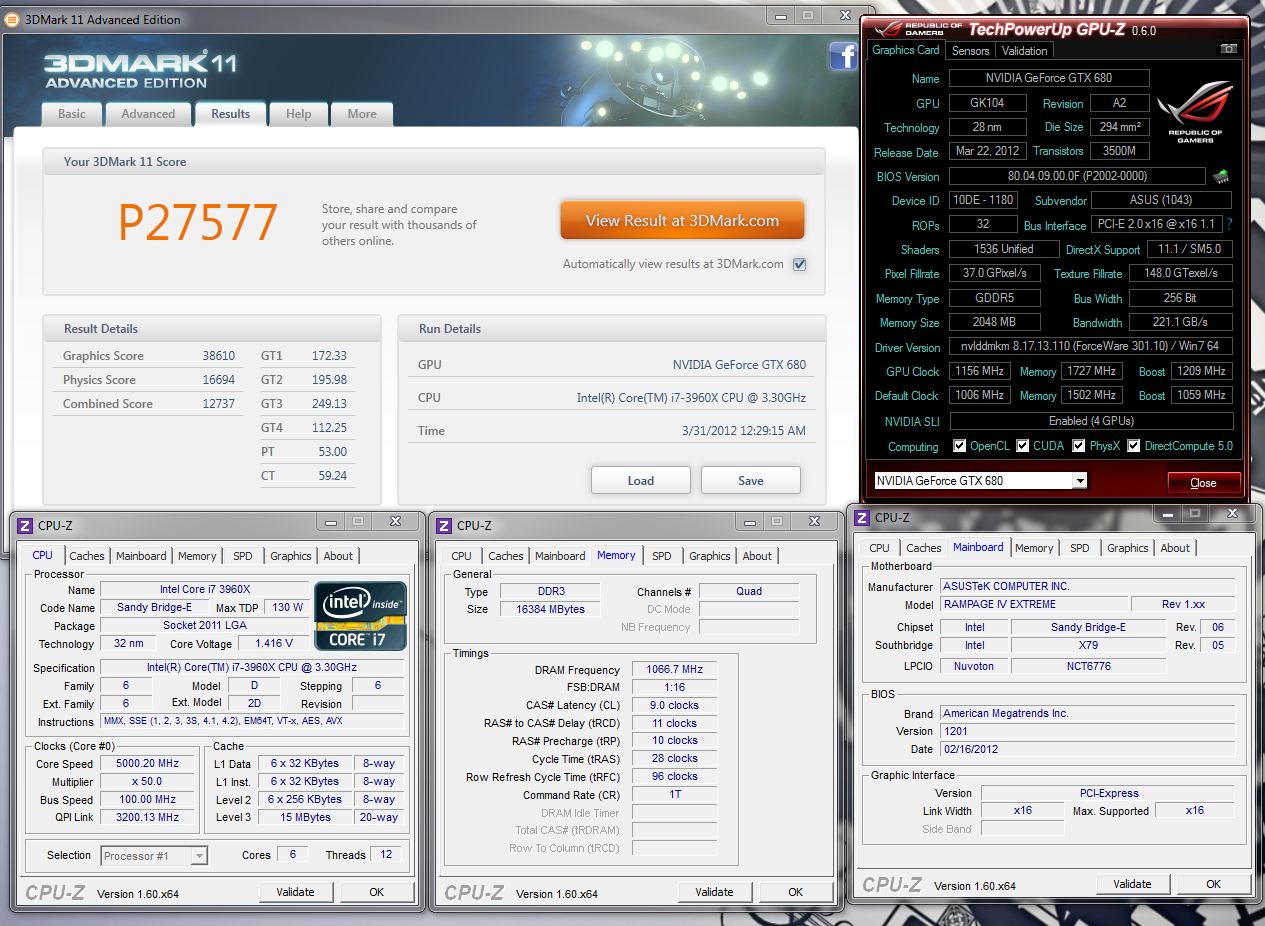Open the Facebook icon in 3DMark
Viewport: 1265px width, 926px height.
pyautogui.click(x=843, y=57)
